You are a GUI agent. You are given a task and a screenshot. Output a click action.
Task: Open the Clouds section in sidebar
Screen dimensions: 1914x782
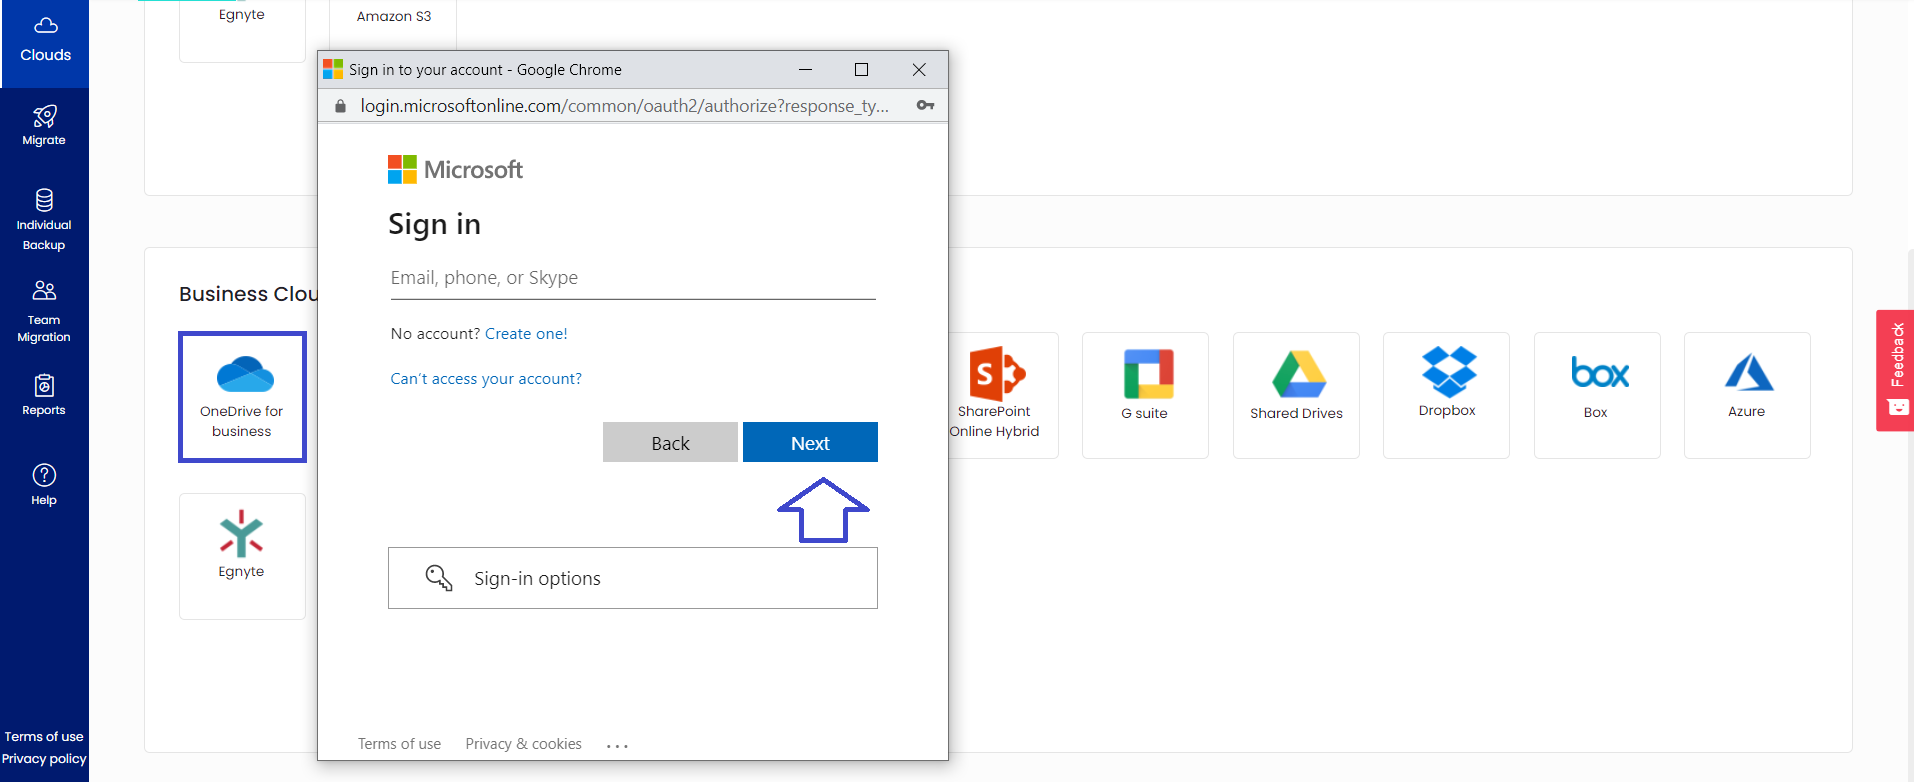click(x=45, y=42)
